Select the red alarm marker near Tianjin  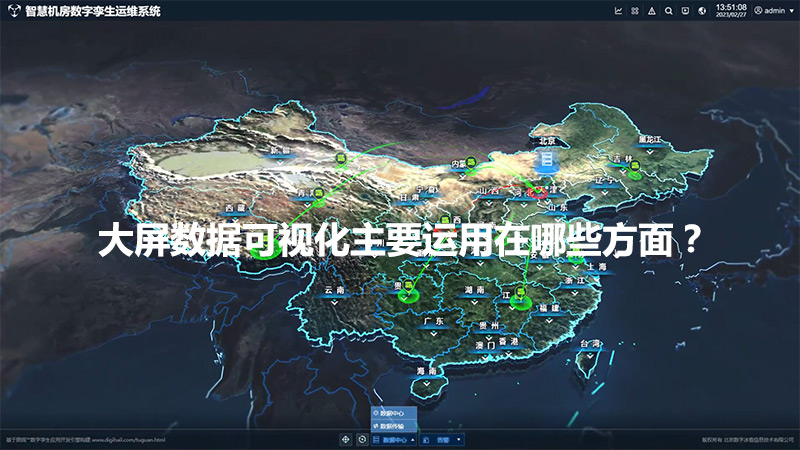pos(537,192)
